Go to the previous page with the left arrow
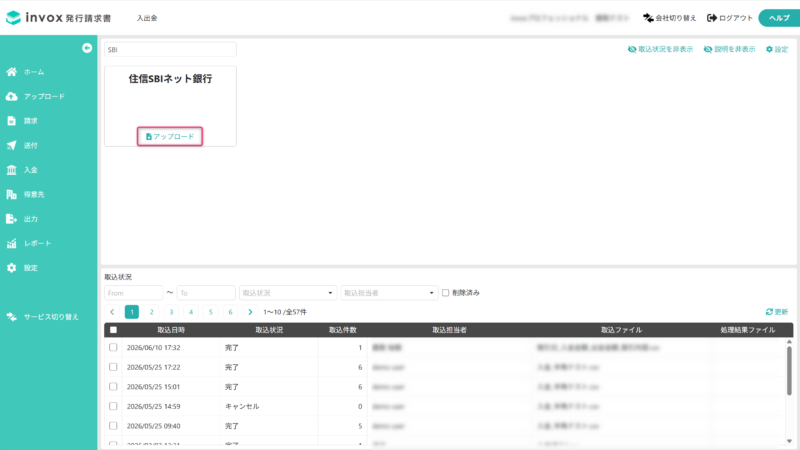The height and width of the screenshot is (450, 800). (112, 312)
